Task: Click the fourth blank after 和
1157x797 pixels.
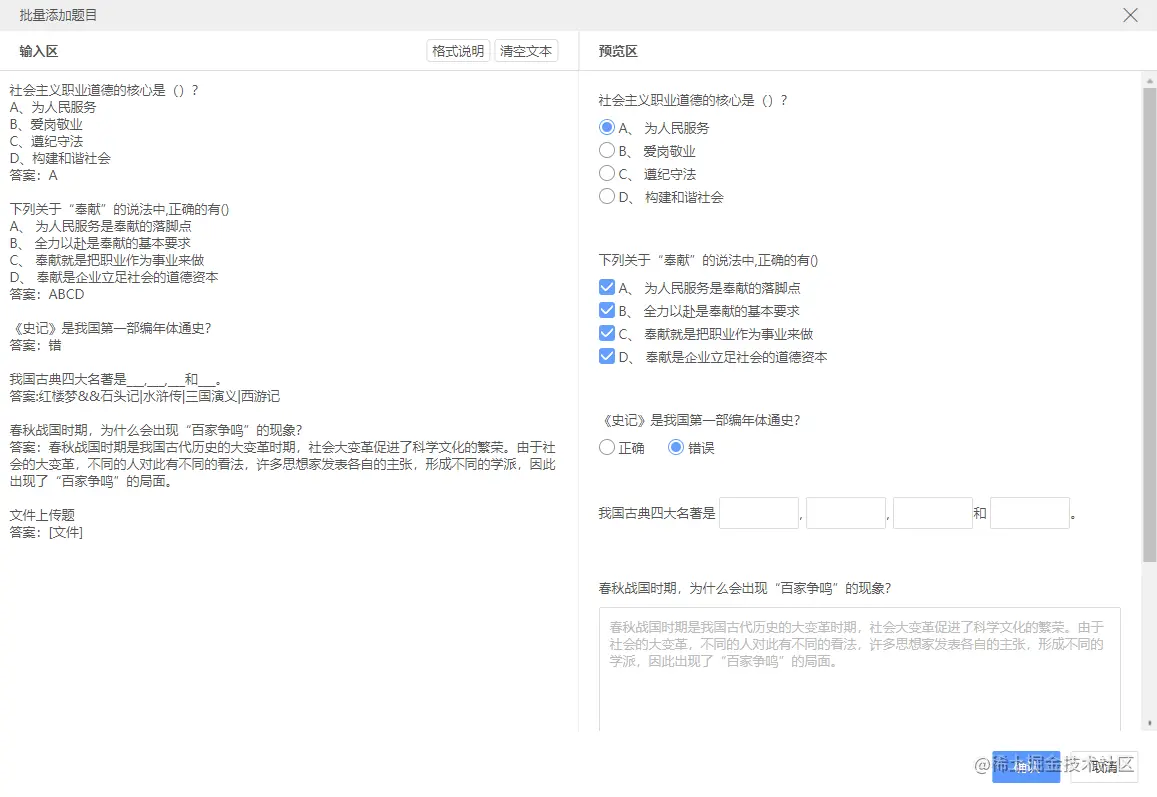Action: coord(1029,513)
